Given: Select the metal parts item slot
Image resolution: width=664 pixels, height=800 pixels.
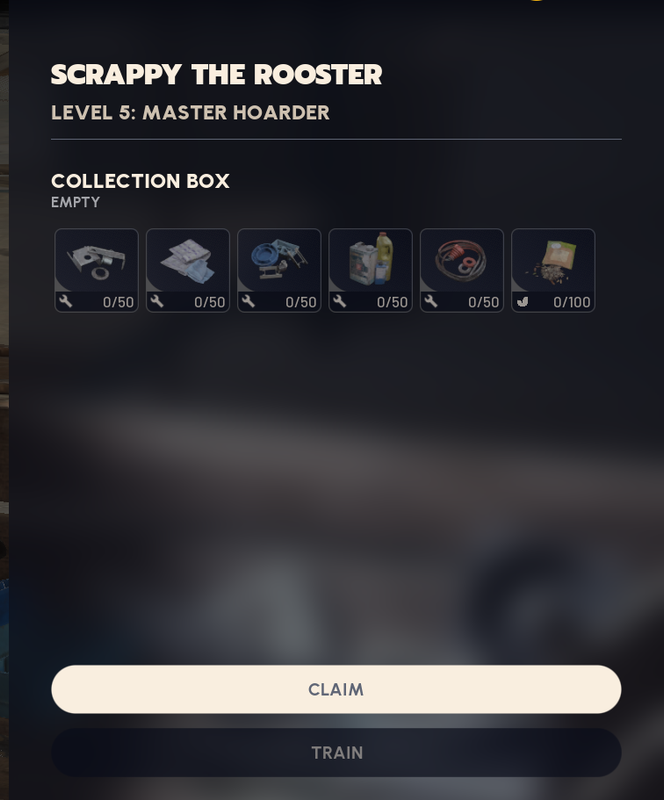Looking at the screenshot, I should tap(96, 270).
